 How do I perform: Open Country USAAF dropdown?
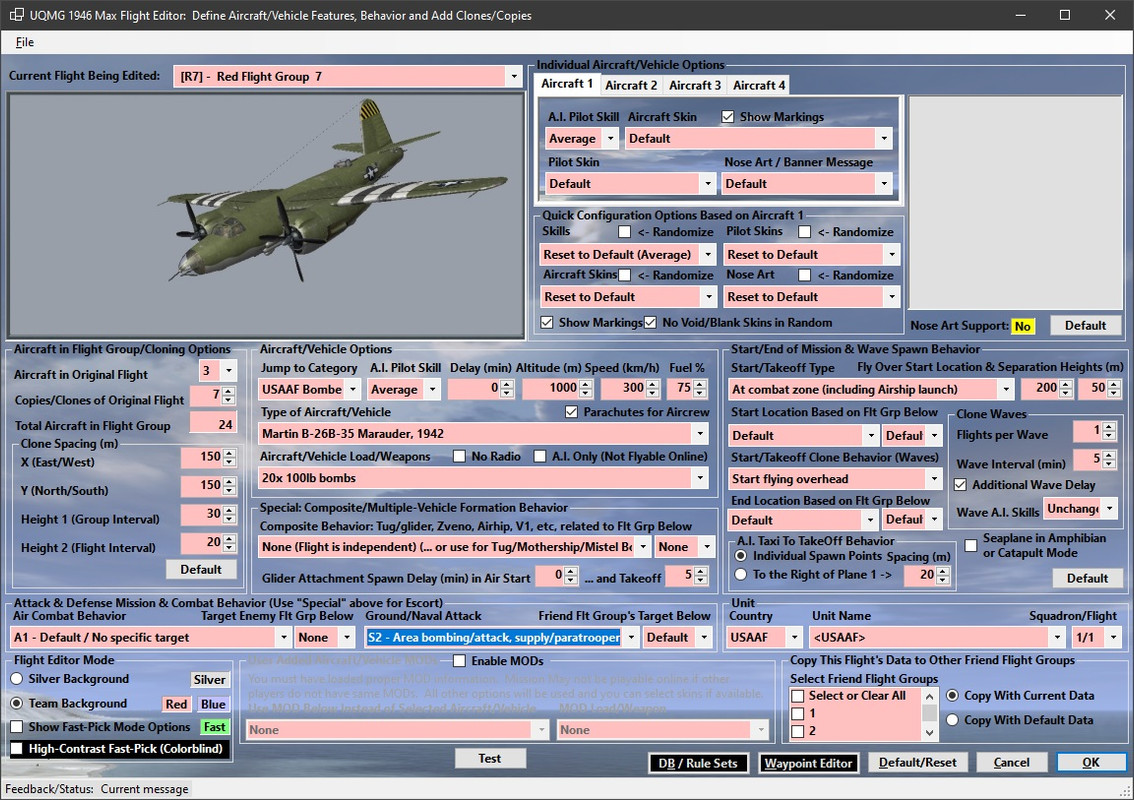tap(794, 637)
